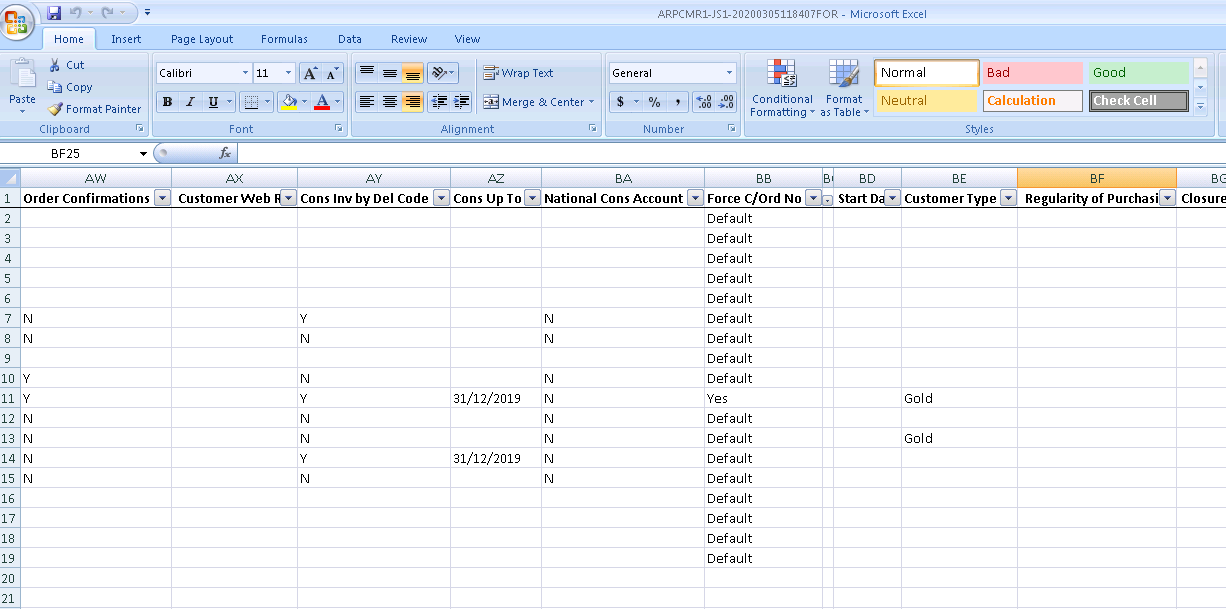Click the Conditional Formatting button

[782, 89]
